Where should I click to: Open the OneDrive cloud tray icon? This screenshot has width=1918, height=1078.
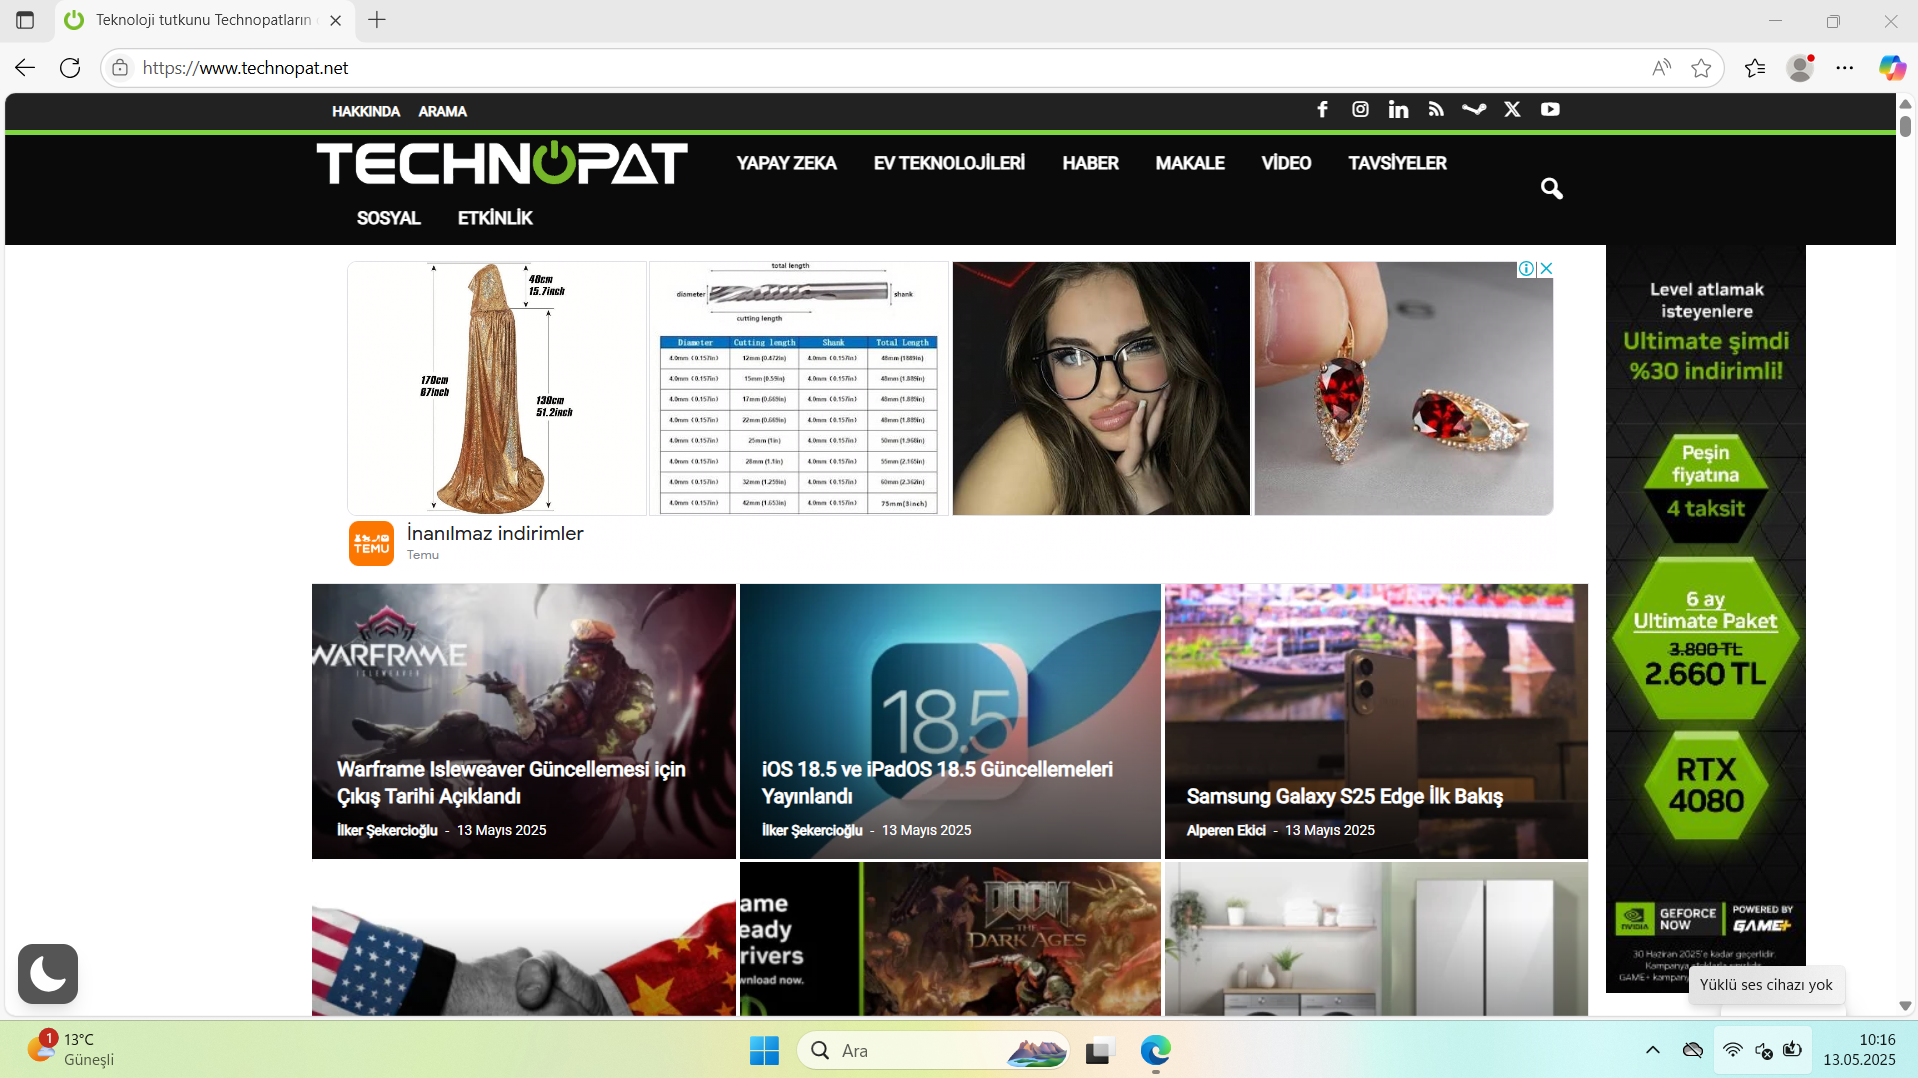(1693, 1050)
